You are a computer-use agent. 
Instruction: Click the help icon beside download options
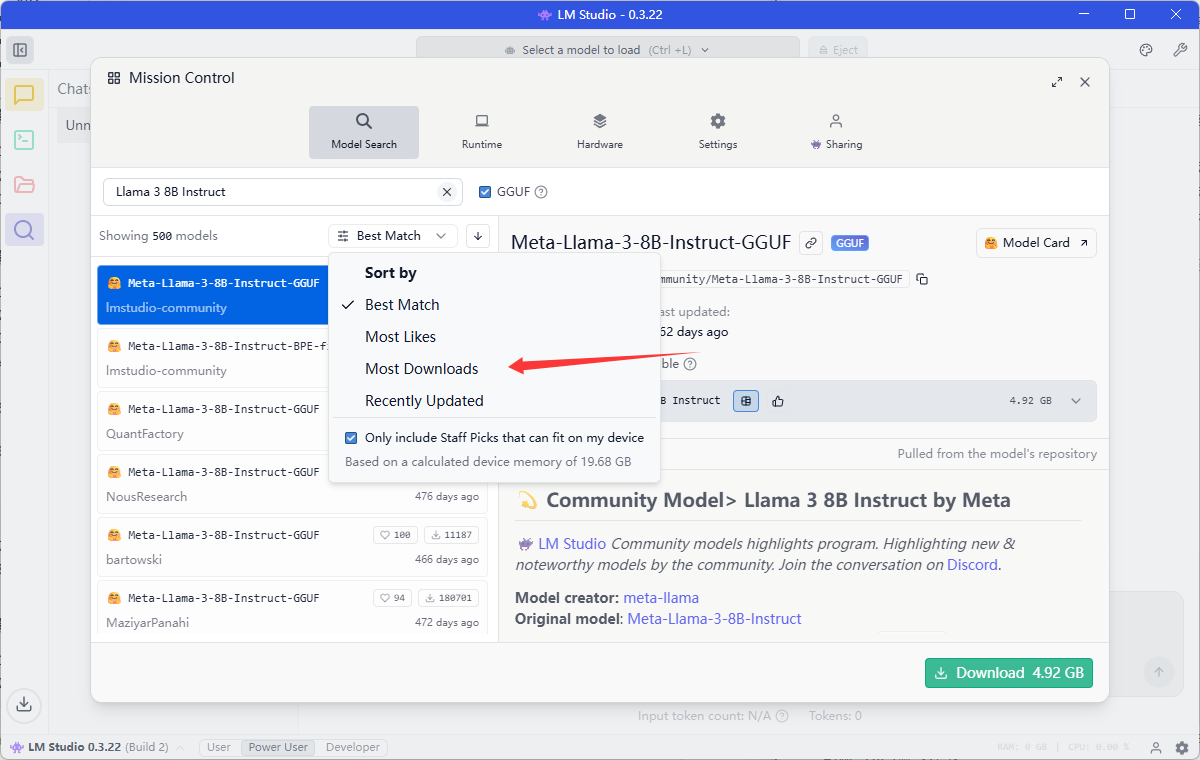pos(690,364)
